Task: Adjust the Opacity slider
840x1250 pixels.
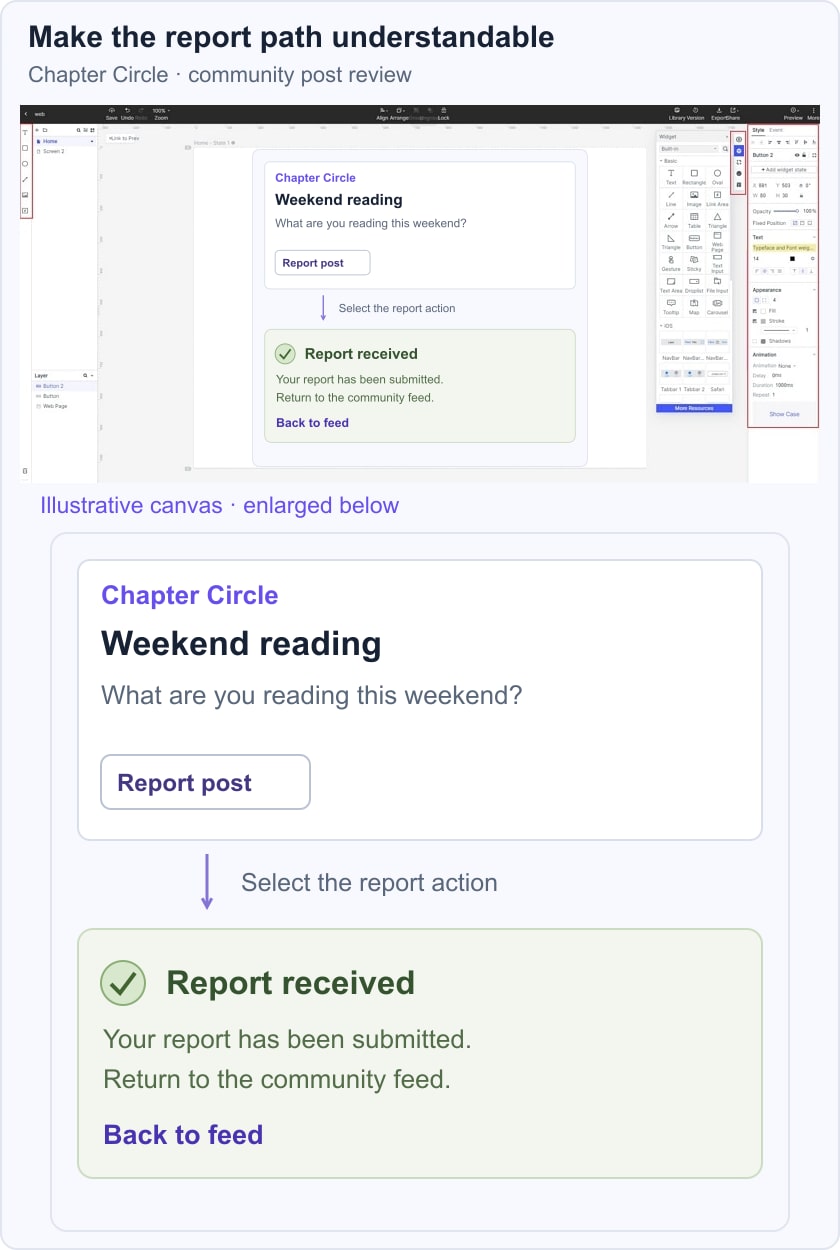Action: coord(786,211)
